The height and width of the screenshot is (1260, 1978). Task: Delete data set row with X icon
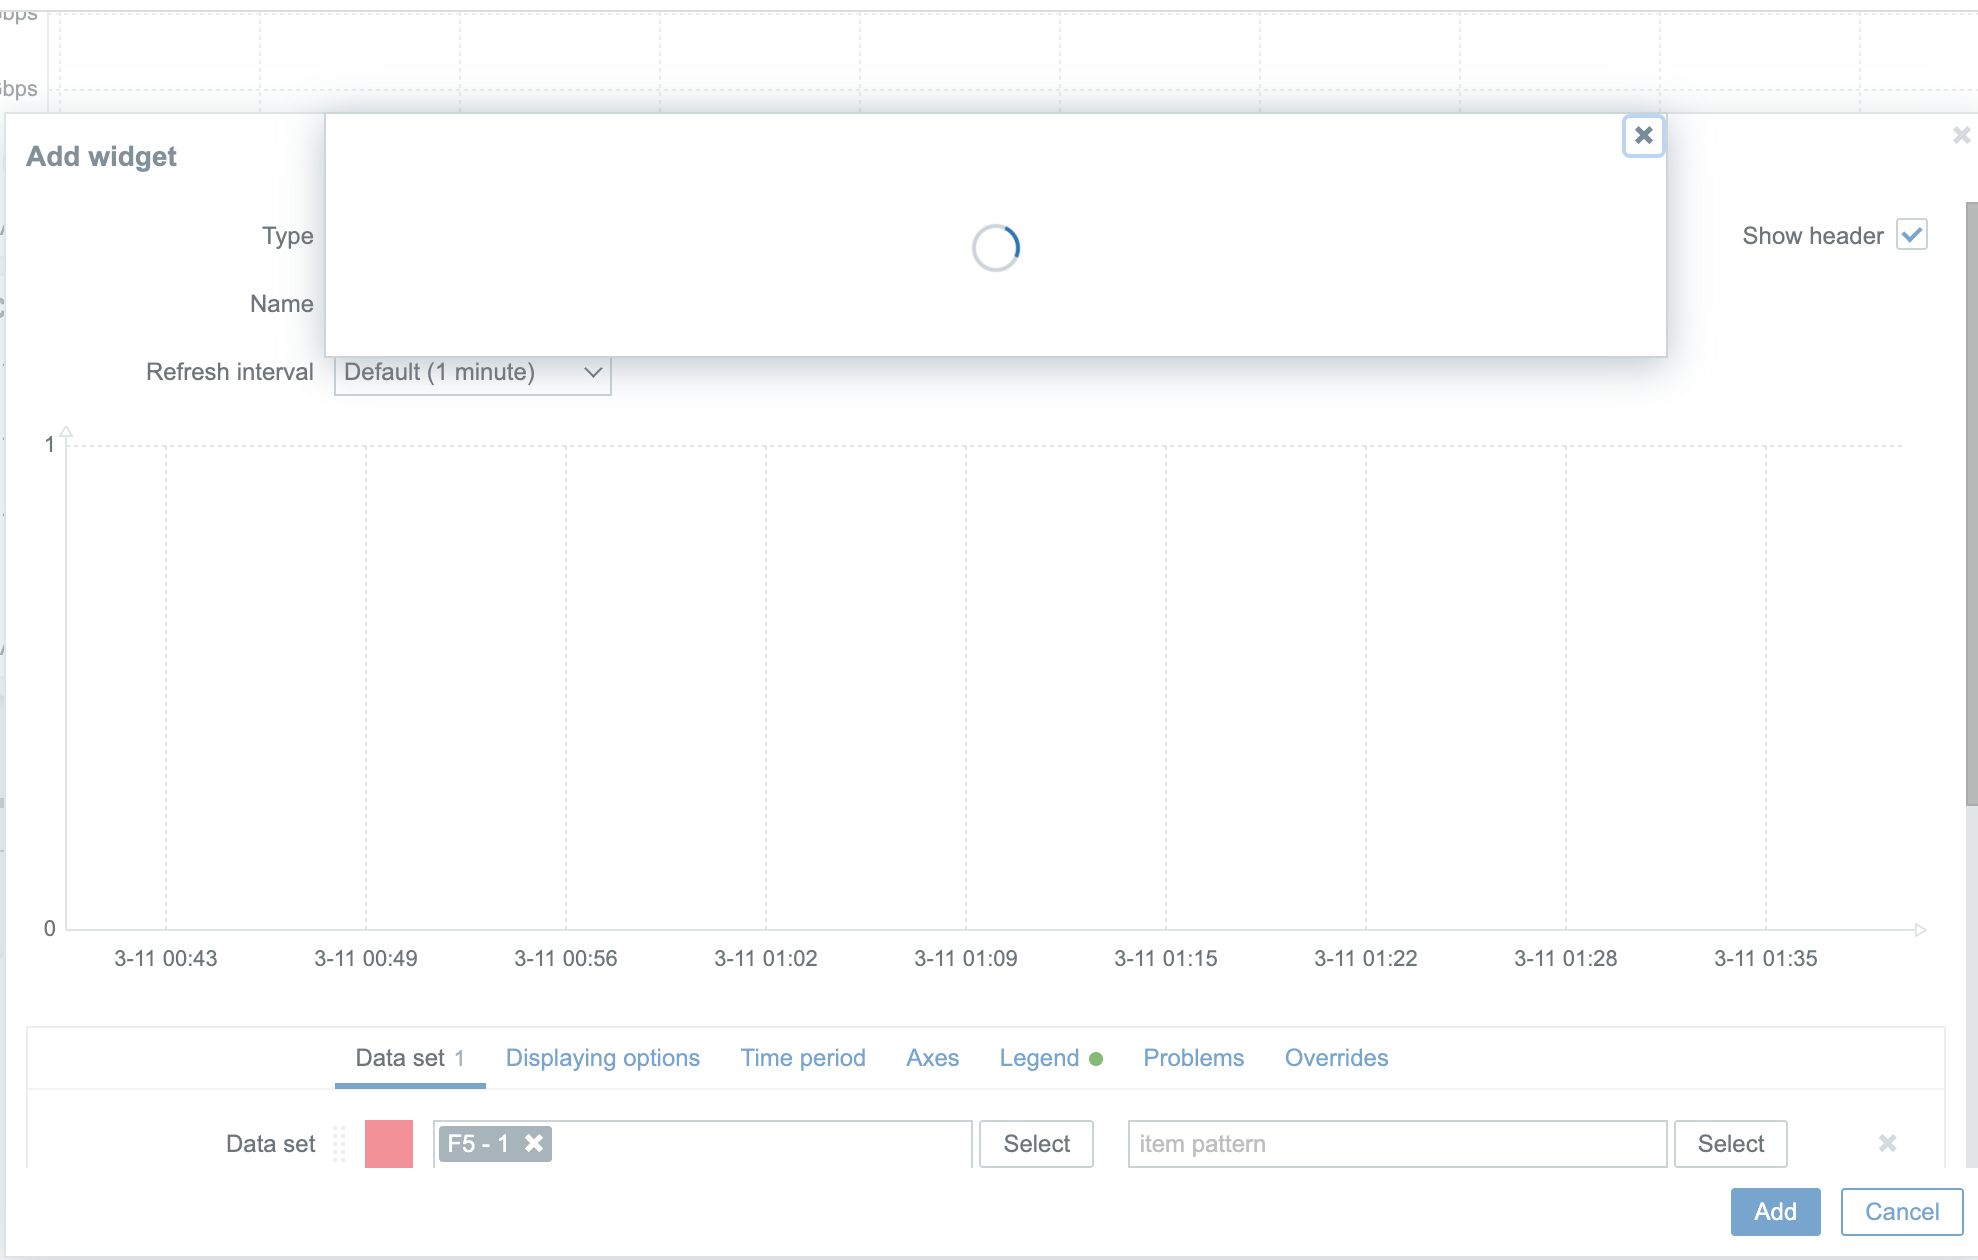click(1887, 1143)
